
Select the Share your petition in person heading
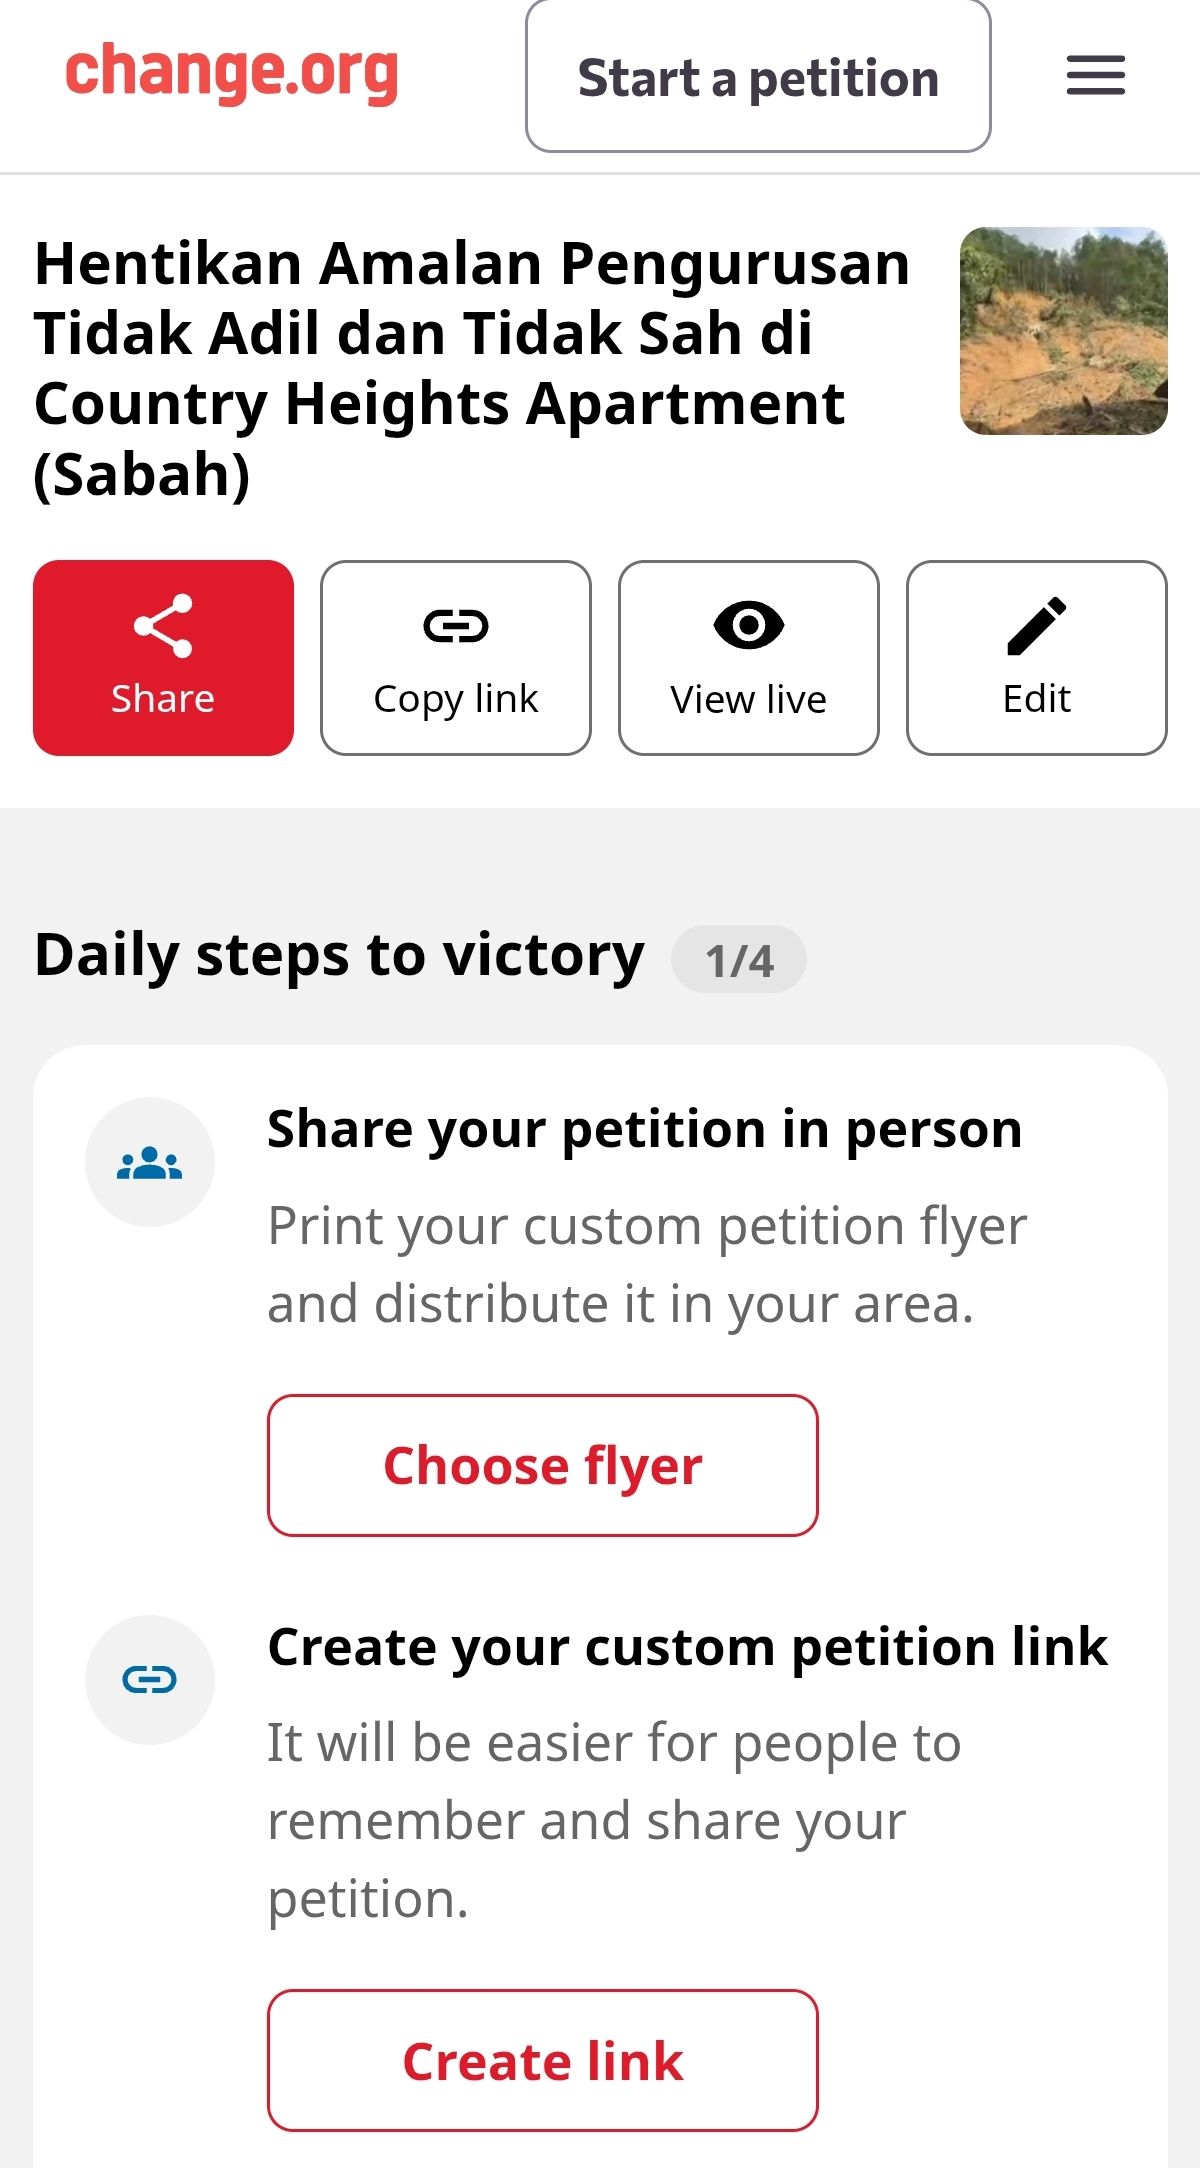coord(645,1130)
